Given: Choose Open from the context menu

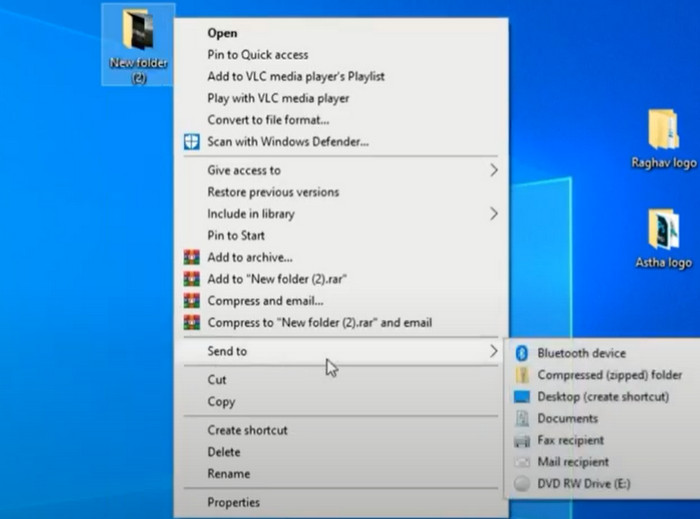Looking at the screenshot, I should [341, 33].
